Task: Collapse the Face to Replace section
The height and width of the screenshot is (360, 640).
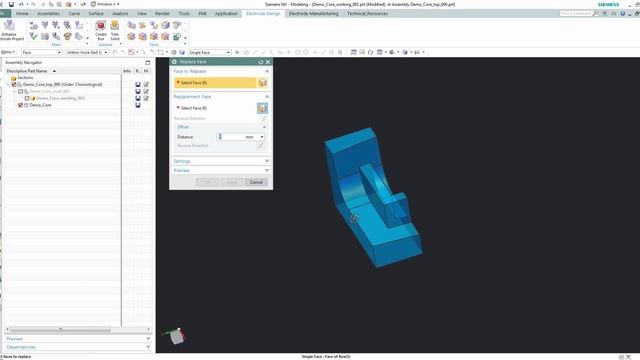Action: (267, 71)
